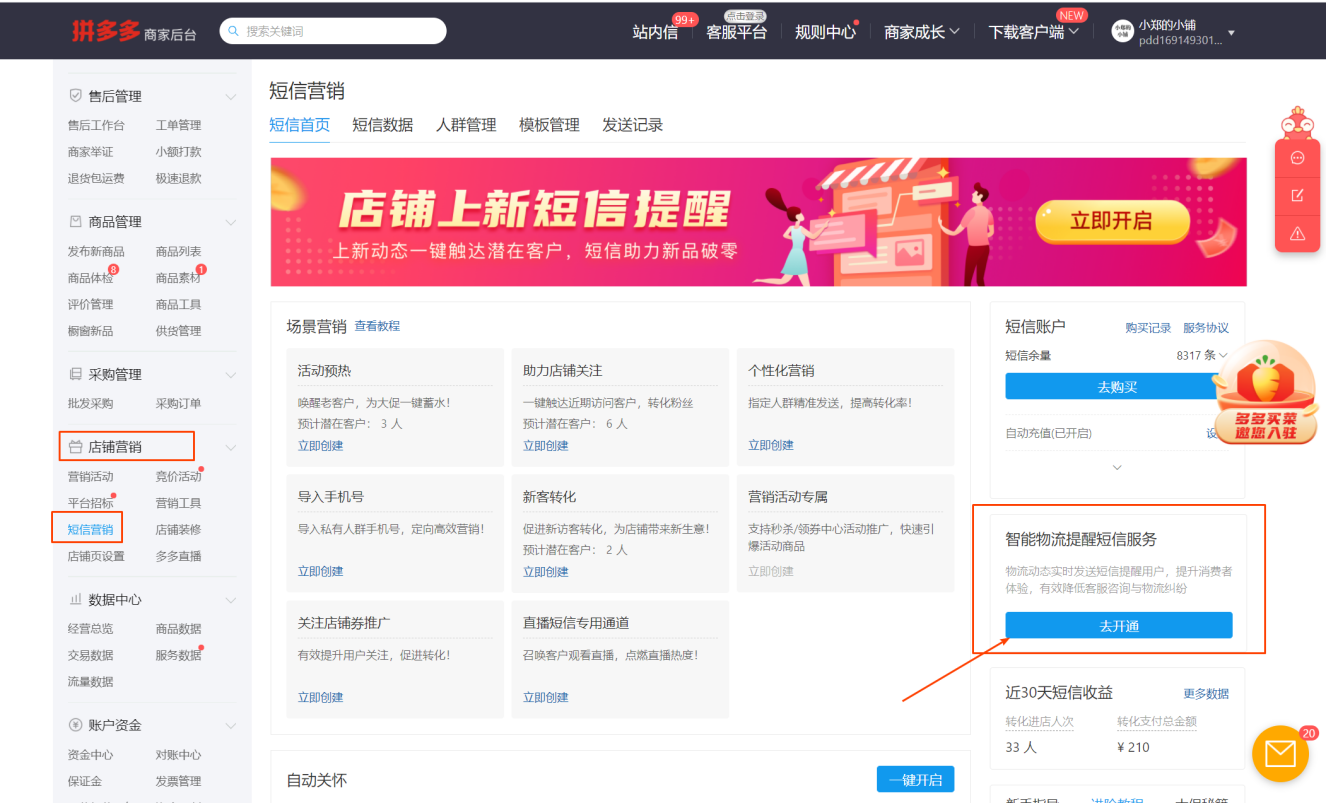The height and width of the screenshot is (803, 1326).
Task: Open the 下载客户端 dropdown
Action: tap(1034, 32)
